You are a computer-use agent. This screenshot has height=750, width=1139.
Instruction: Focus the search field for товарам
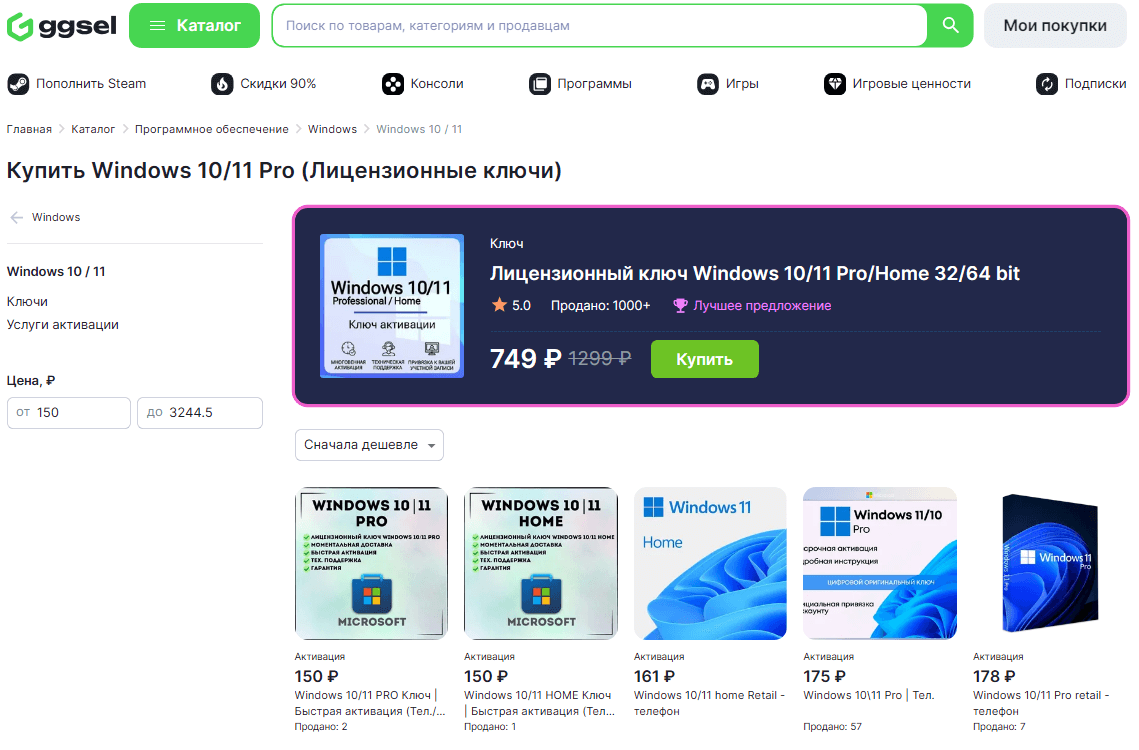tap(600, 25)
